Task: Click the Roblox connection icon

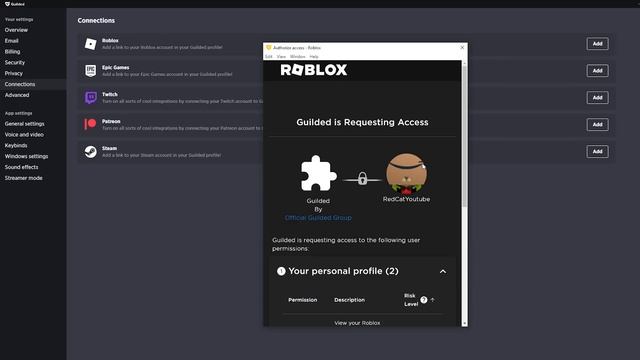Action: [91, 44]
